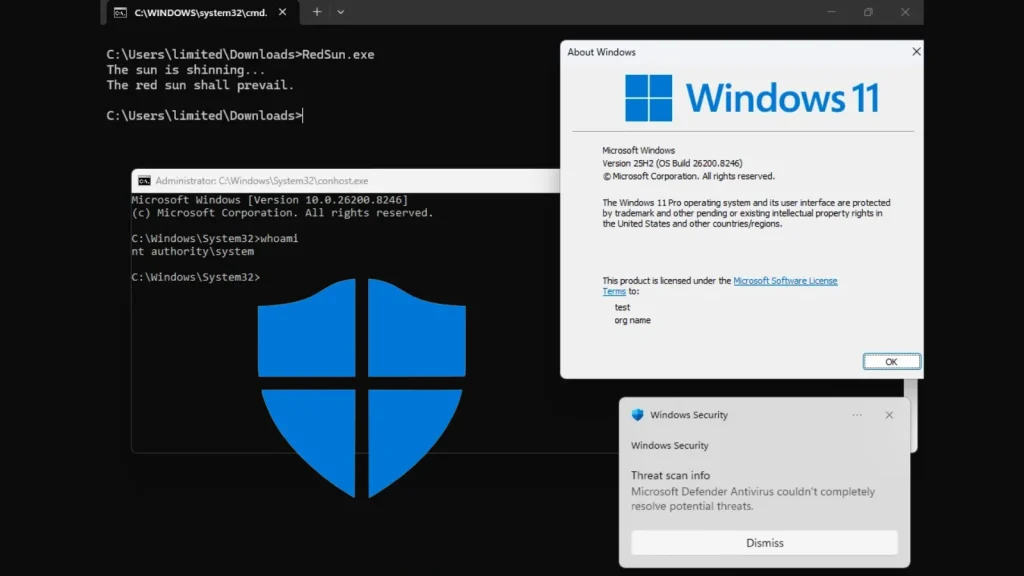Open the terminal profile dropdown chevron
The image size is (1024, 576).
[341, 13]
